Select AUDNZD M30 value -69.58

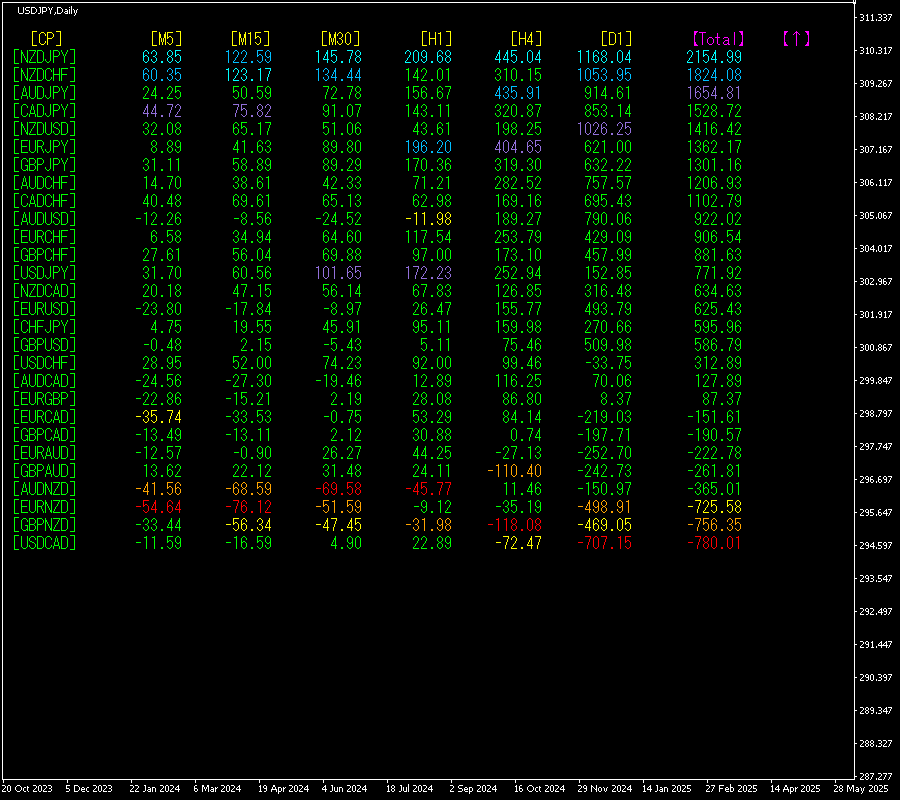[338, 489]
